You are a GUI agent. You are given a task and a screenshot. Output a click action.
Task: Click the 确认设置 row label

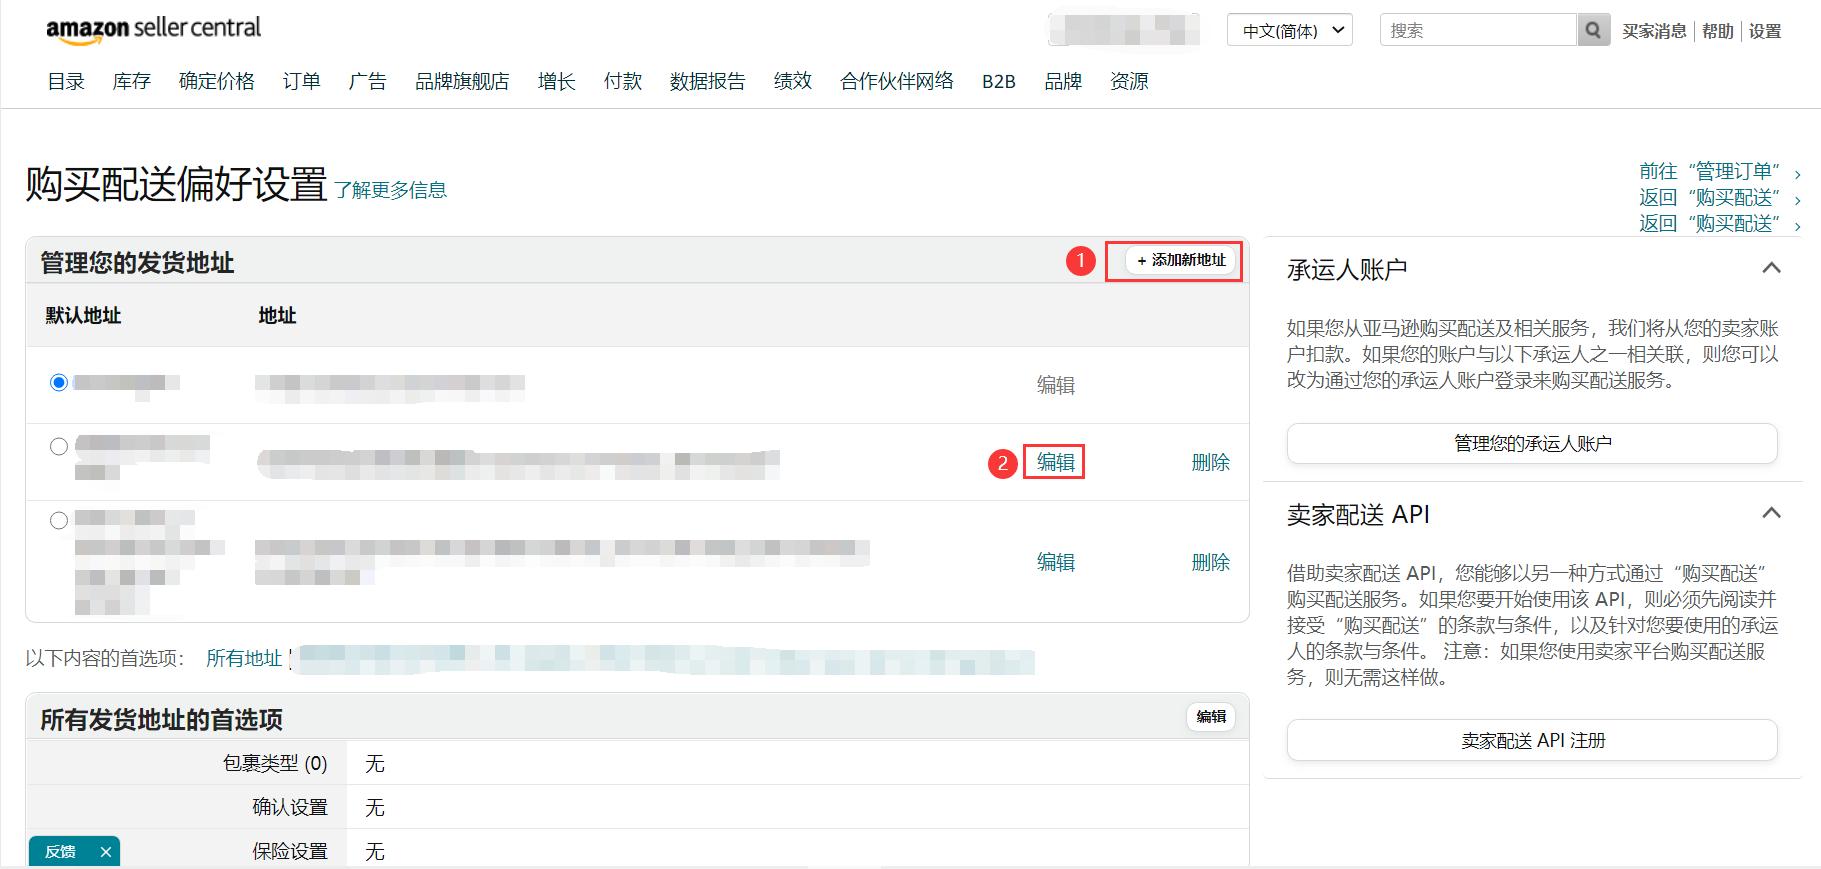290,807
